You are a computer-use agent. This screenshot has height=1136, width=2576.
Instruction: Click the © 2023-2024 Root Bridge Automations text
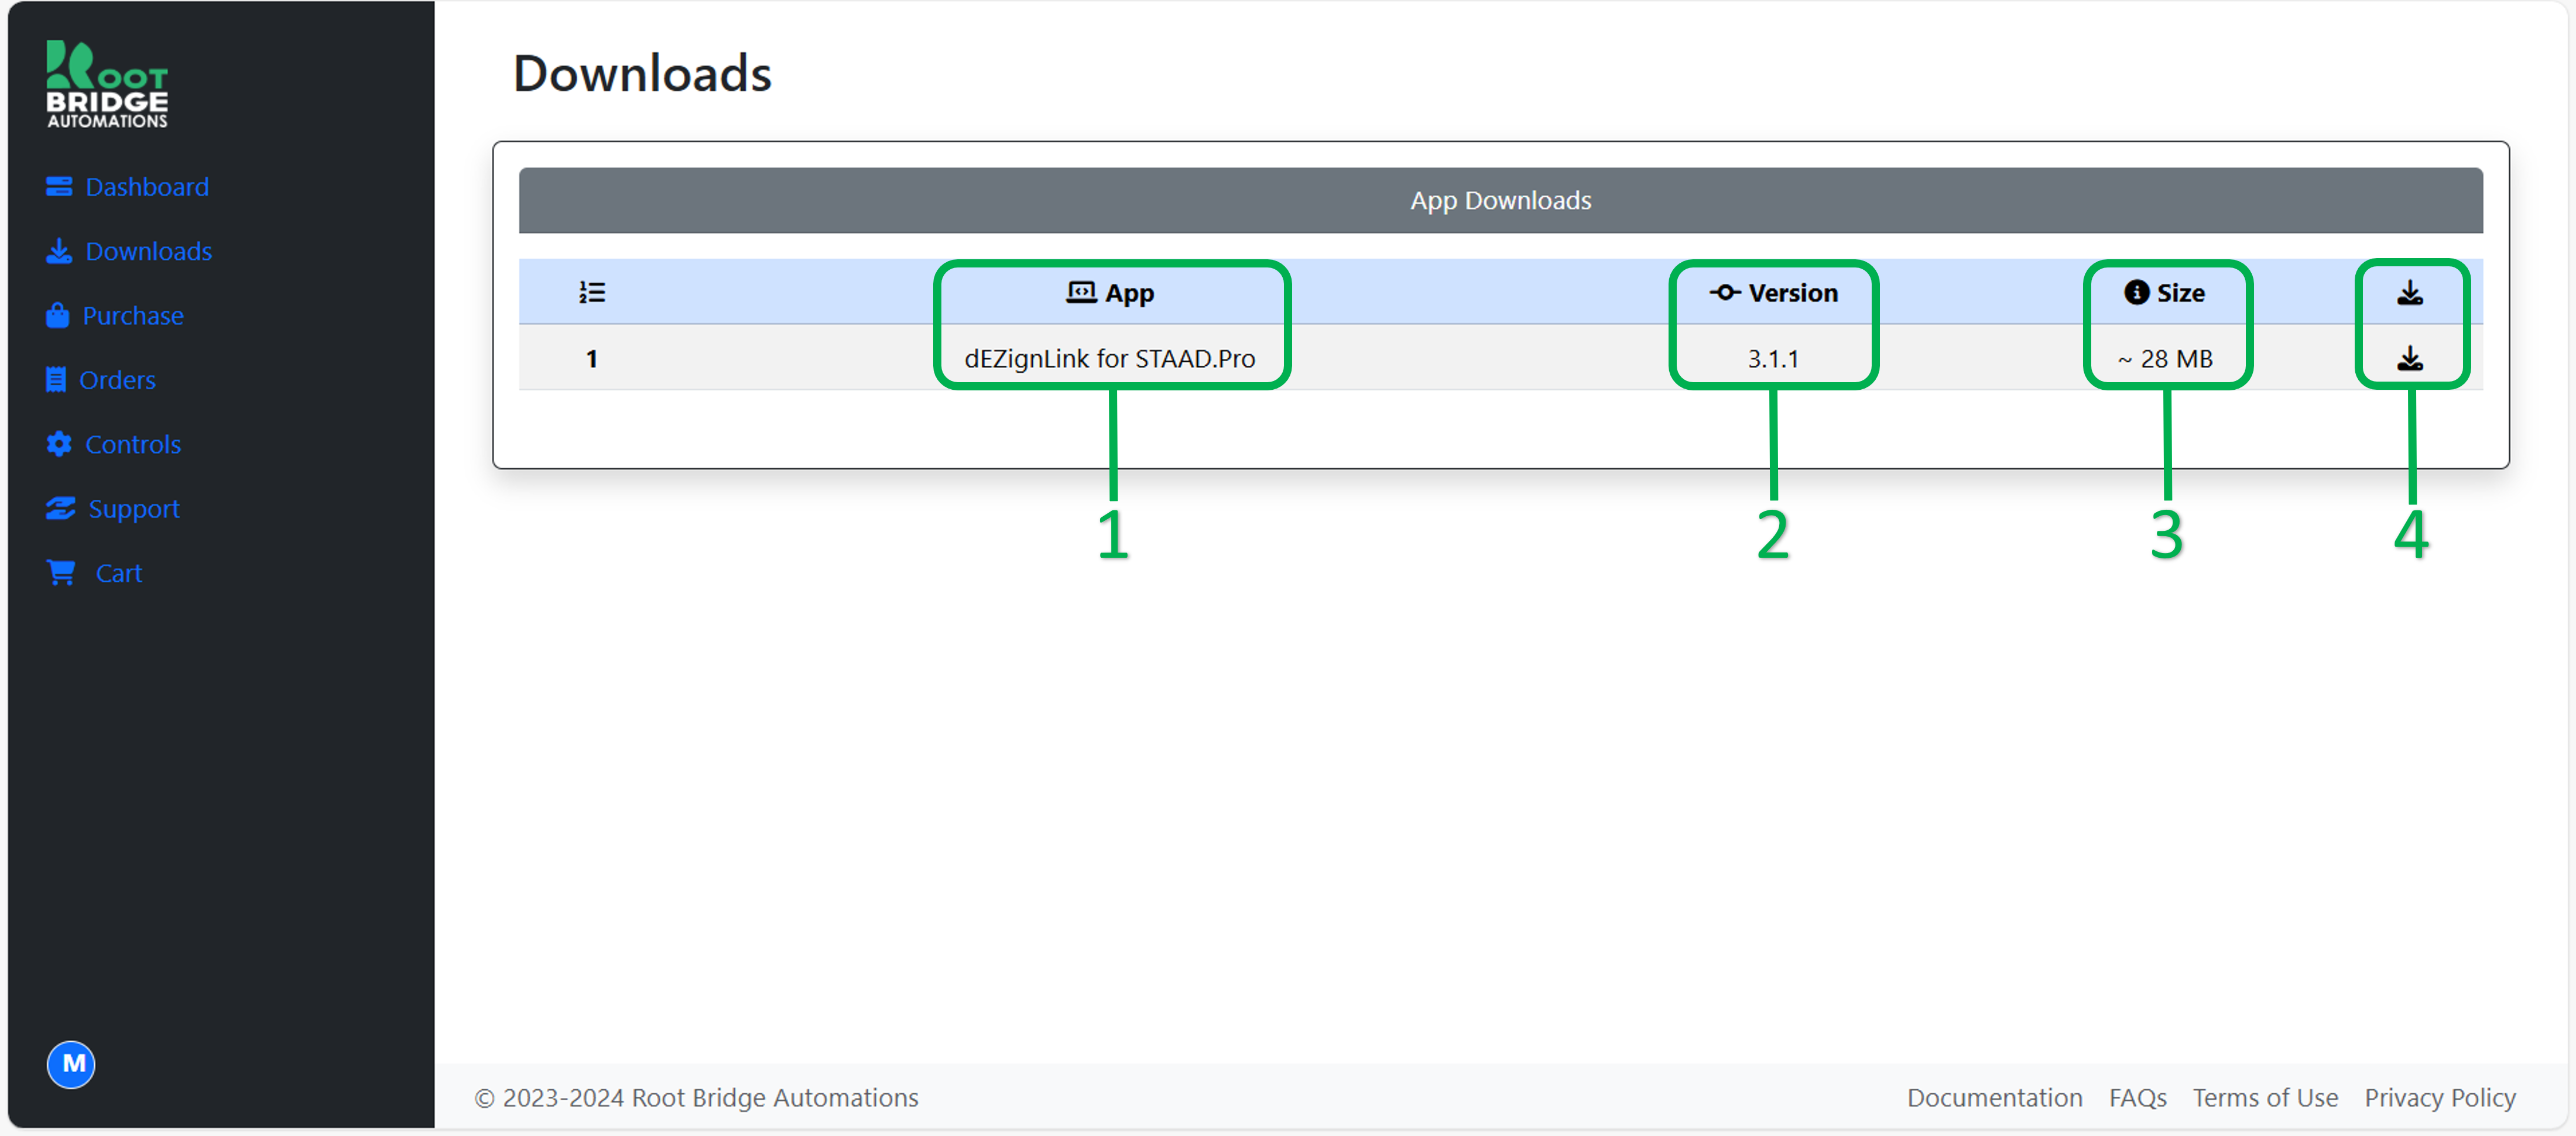click(x=696, y=1097)
